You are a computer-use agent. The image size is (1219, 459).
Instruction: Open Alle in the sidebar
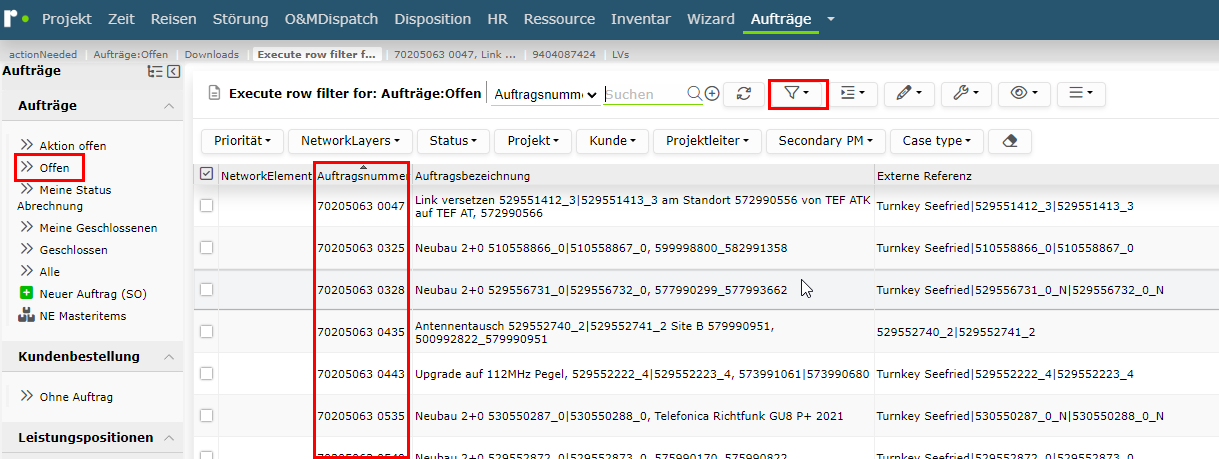[50, 272]
